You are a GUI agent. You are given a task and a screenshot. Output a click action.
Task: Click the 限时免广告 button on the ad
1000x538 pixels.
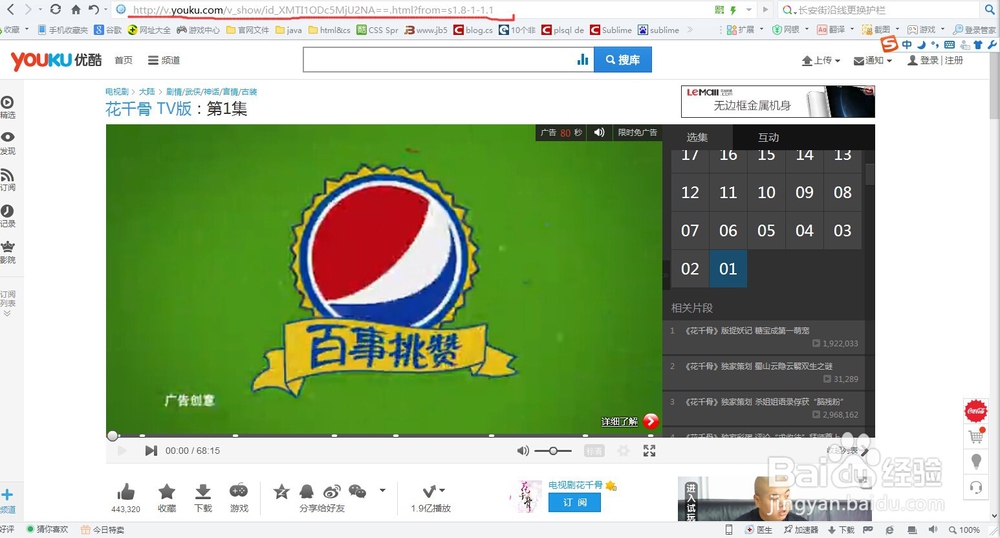tap(636, 133)
